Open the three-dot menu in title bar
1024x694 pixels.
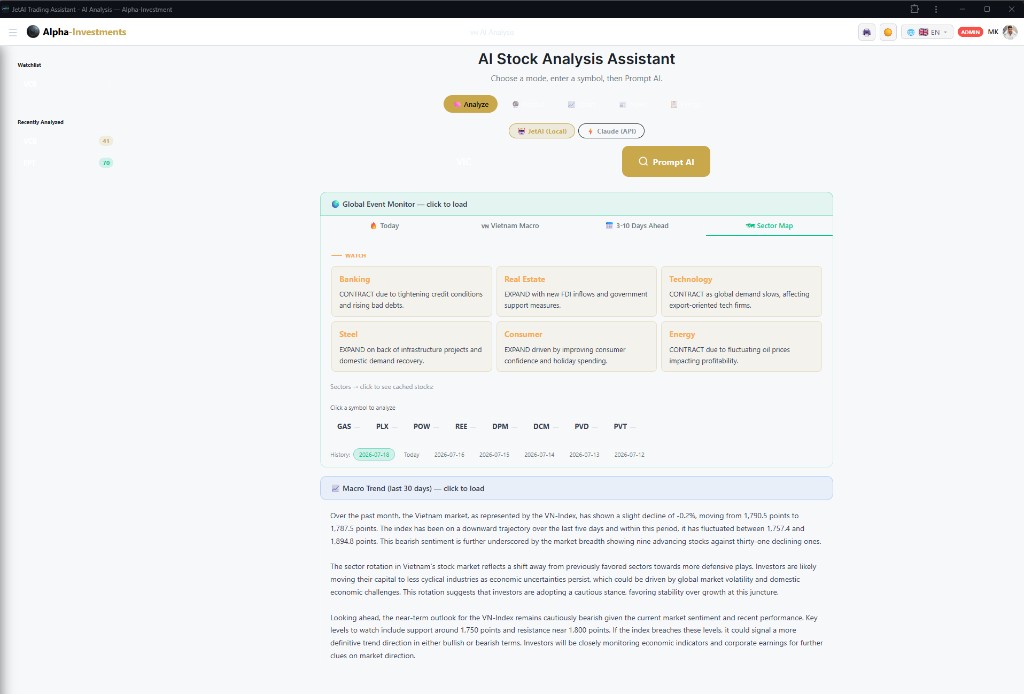[936, 9]
